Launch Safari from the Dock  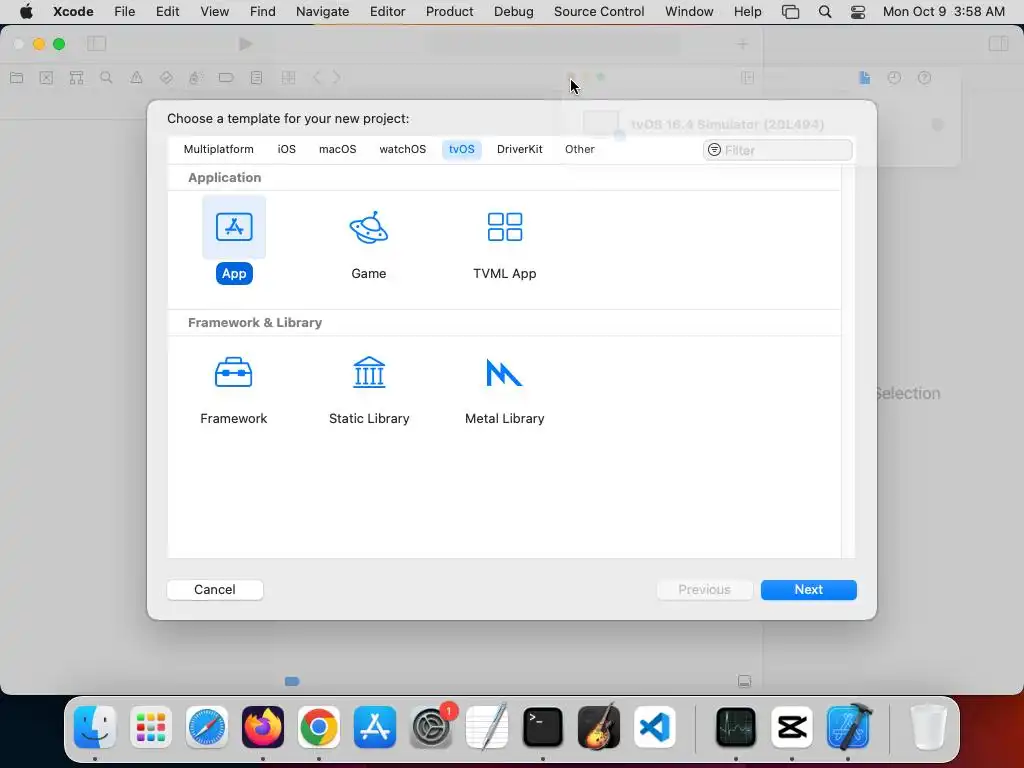[206, 727]
